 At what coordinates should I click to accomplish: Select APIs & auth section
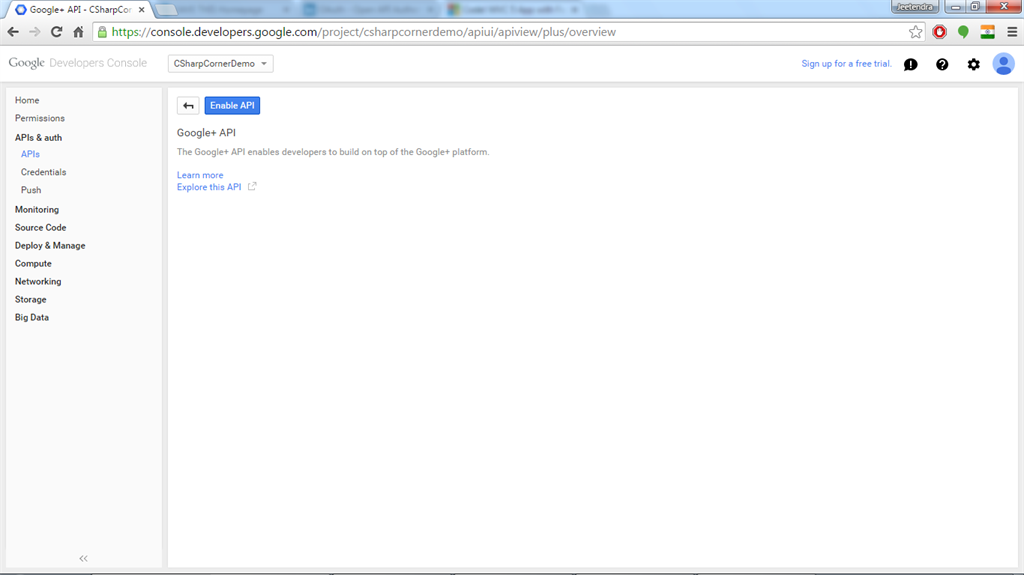(39, 138)
